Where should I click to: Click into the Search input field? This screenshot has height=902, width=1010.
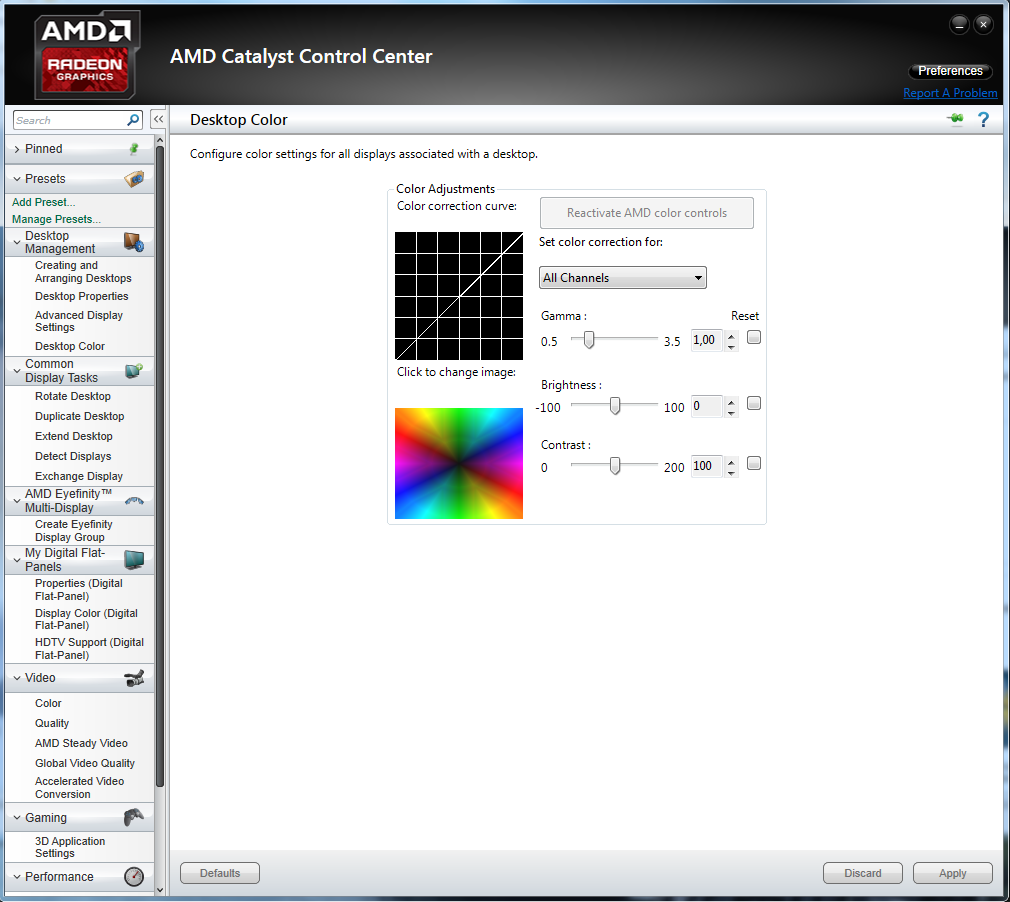pyautogui.click(x=70, y=120)
